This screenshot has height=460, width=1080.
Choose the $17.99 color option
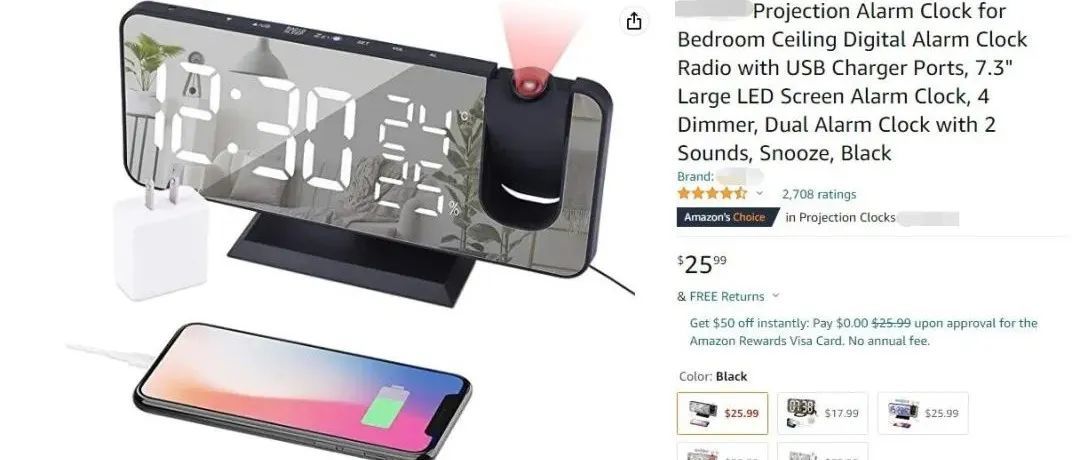point(822,413)
